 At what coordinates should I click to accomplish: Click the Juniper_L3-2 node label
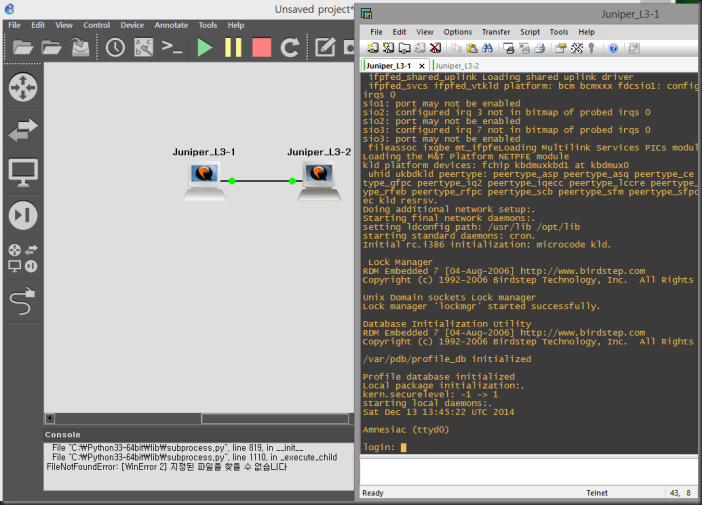click(319, 152)
